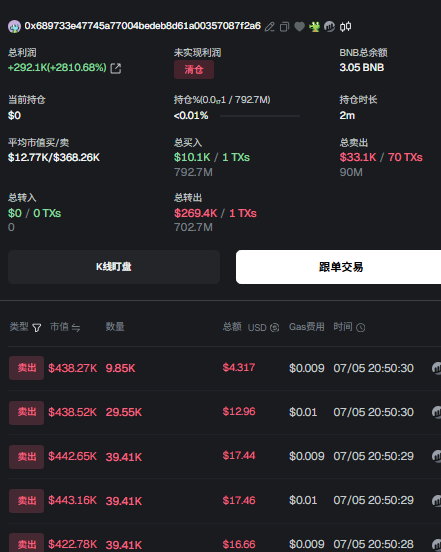The height and width of the screenshot is (552, 441).
Task: Select the wallet address 0x689733e4...f2a6 text
Action: pos(143,26)
